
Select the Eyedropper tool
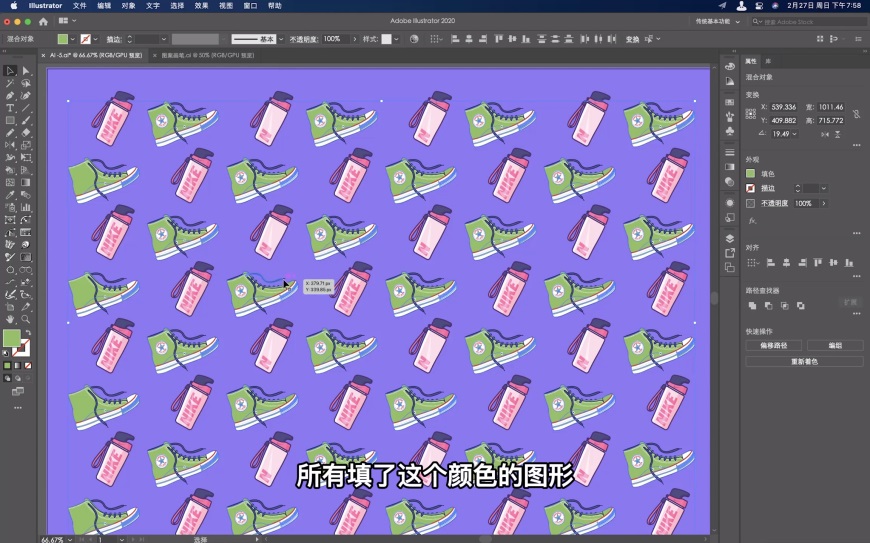(x=9, y=195)
